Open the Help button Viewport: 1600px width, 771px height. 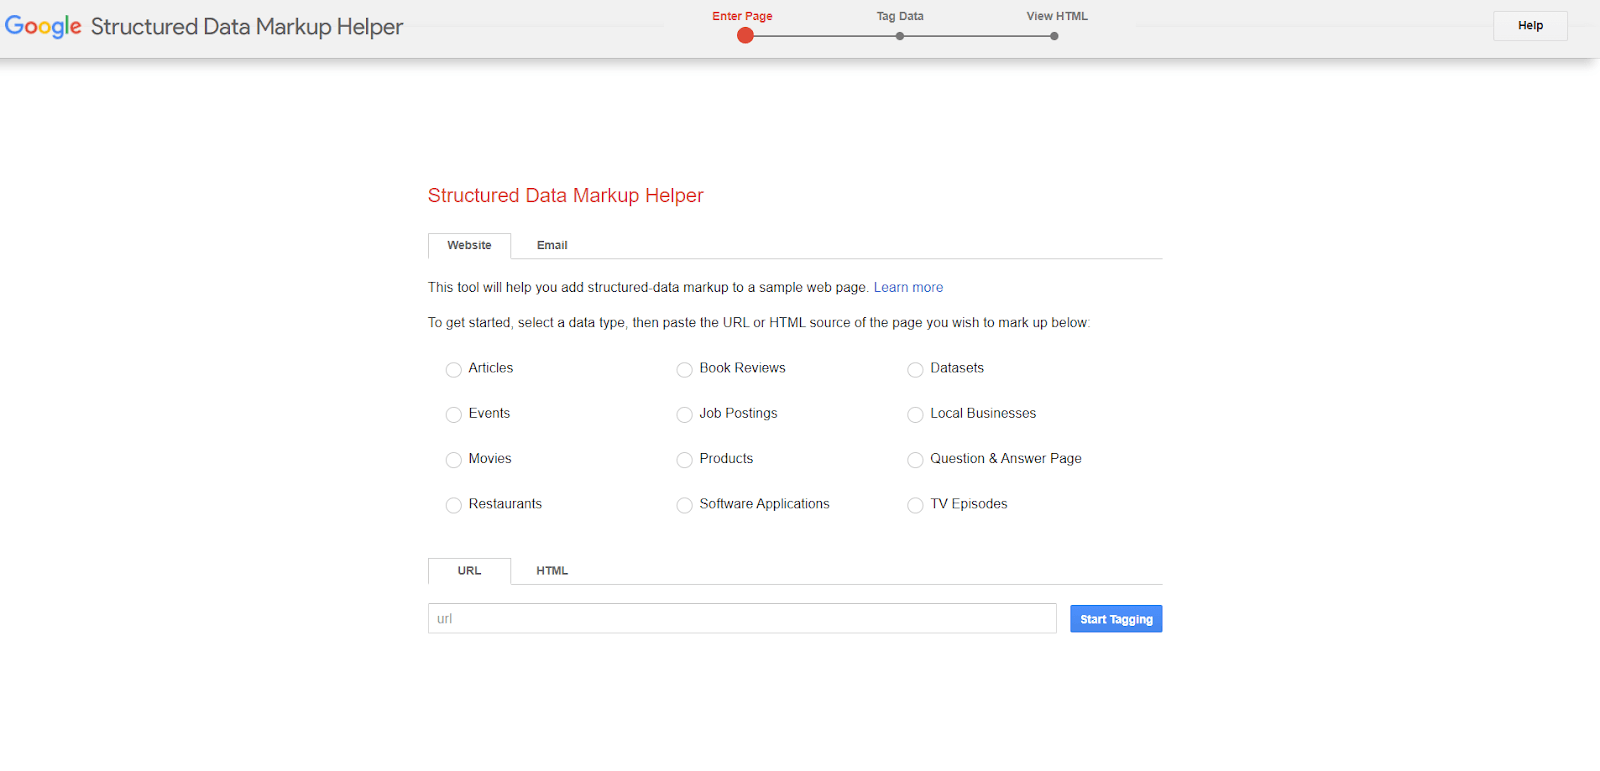(1529, 26)
